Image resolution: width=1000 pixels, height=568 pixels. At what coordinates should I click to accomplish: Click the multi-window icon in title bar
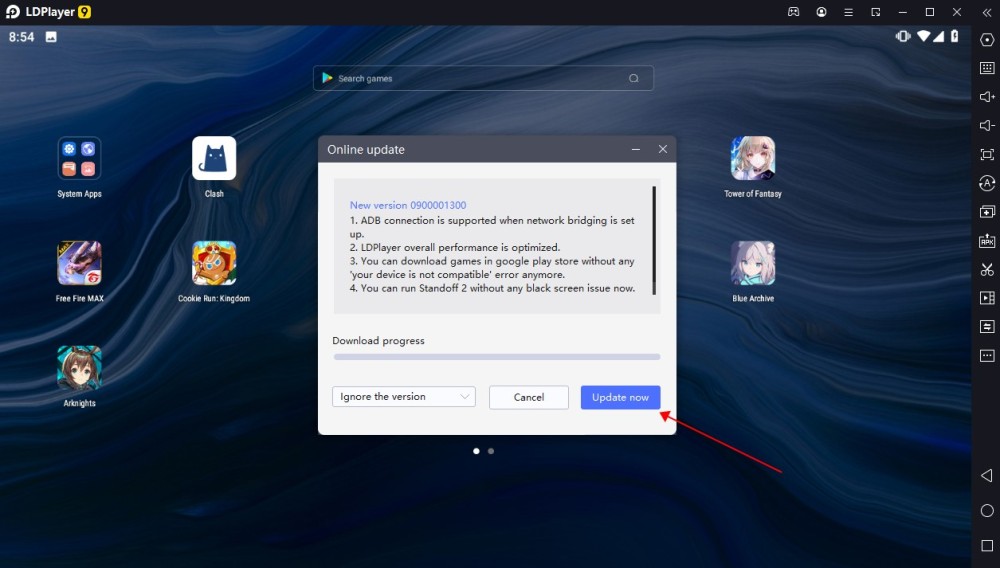pyautogui.click(x=876, y=12)
